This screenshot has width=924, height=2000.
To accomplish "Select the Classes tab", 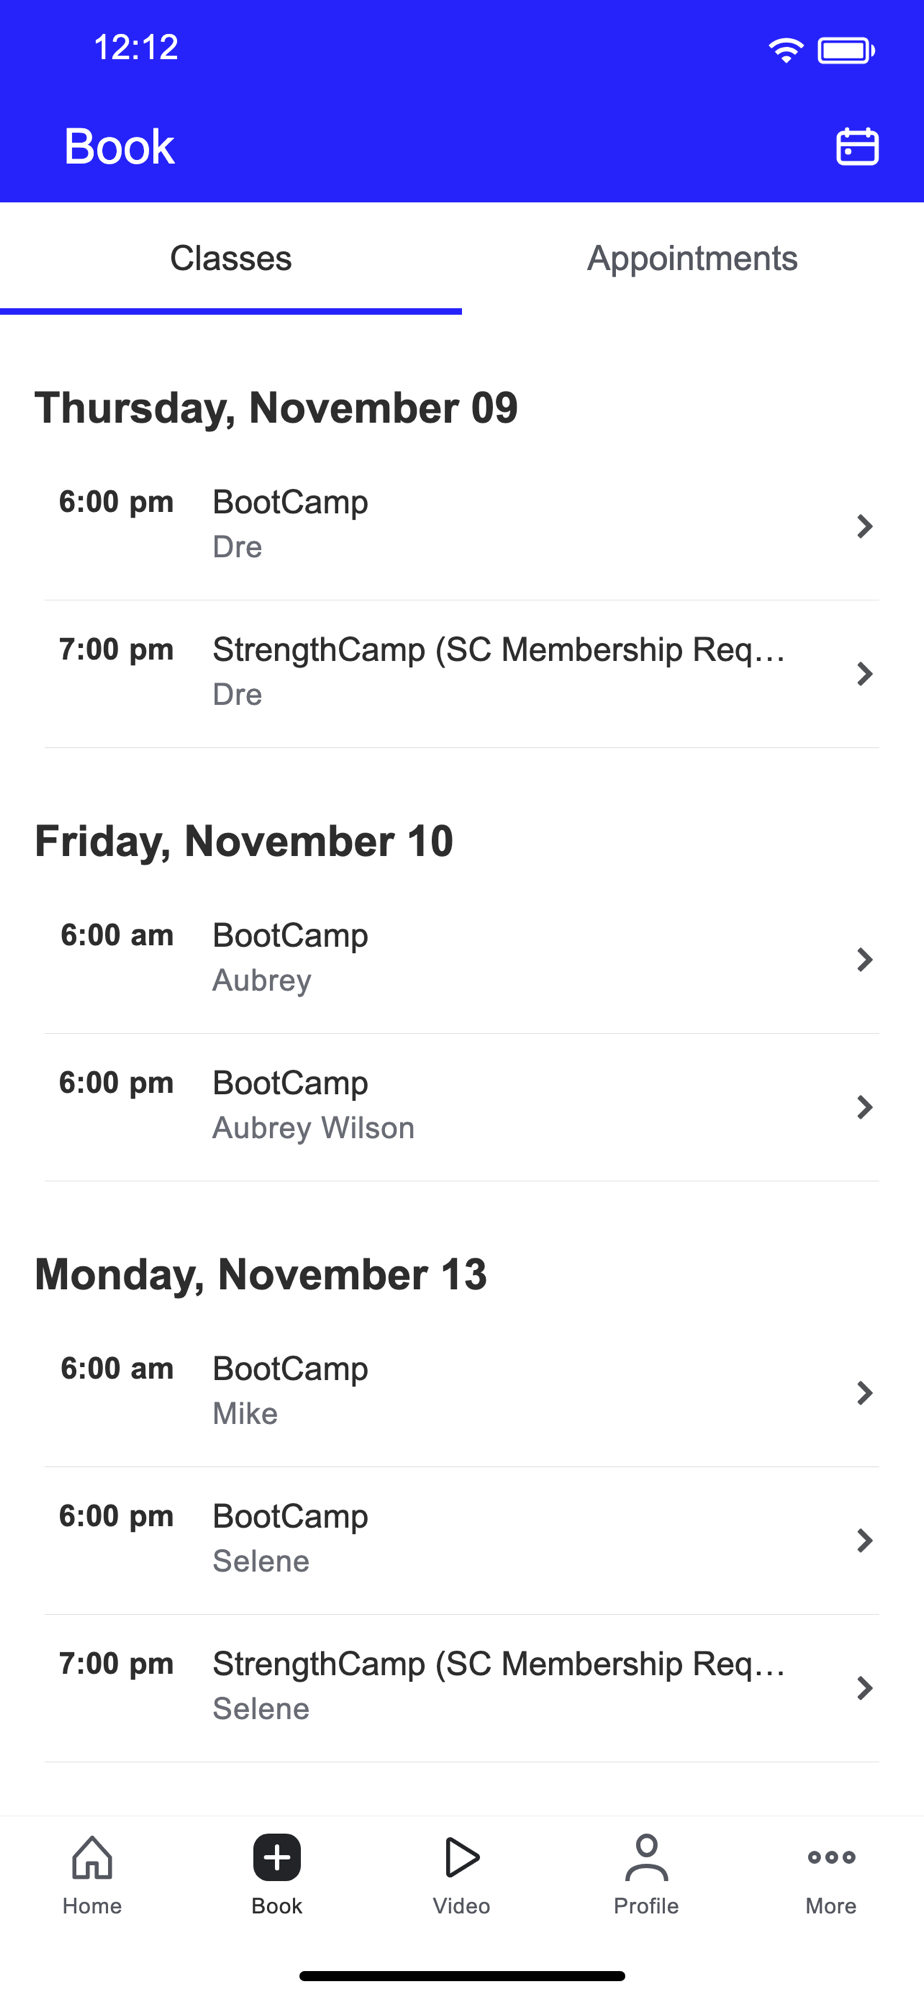I will tap(231, 259).
